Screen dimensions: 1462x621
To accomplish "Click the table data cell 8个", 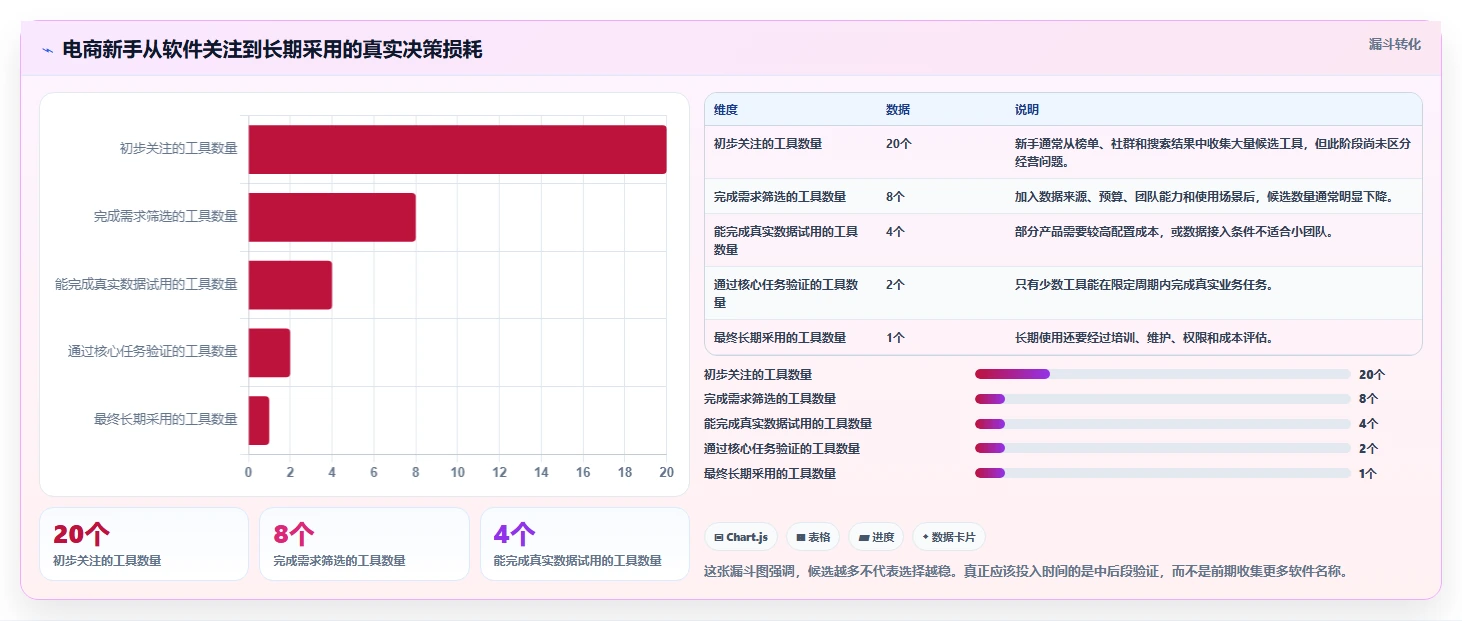I will pos(895,197).
